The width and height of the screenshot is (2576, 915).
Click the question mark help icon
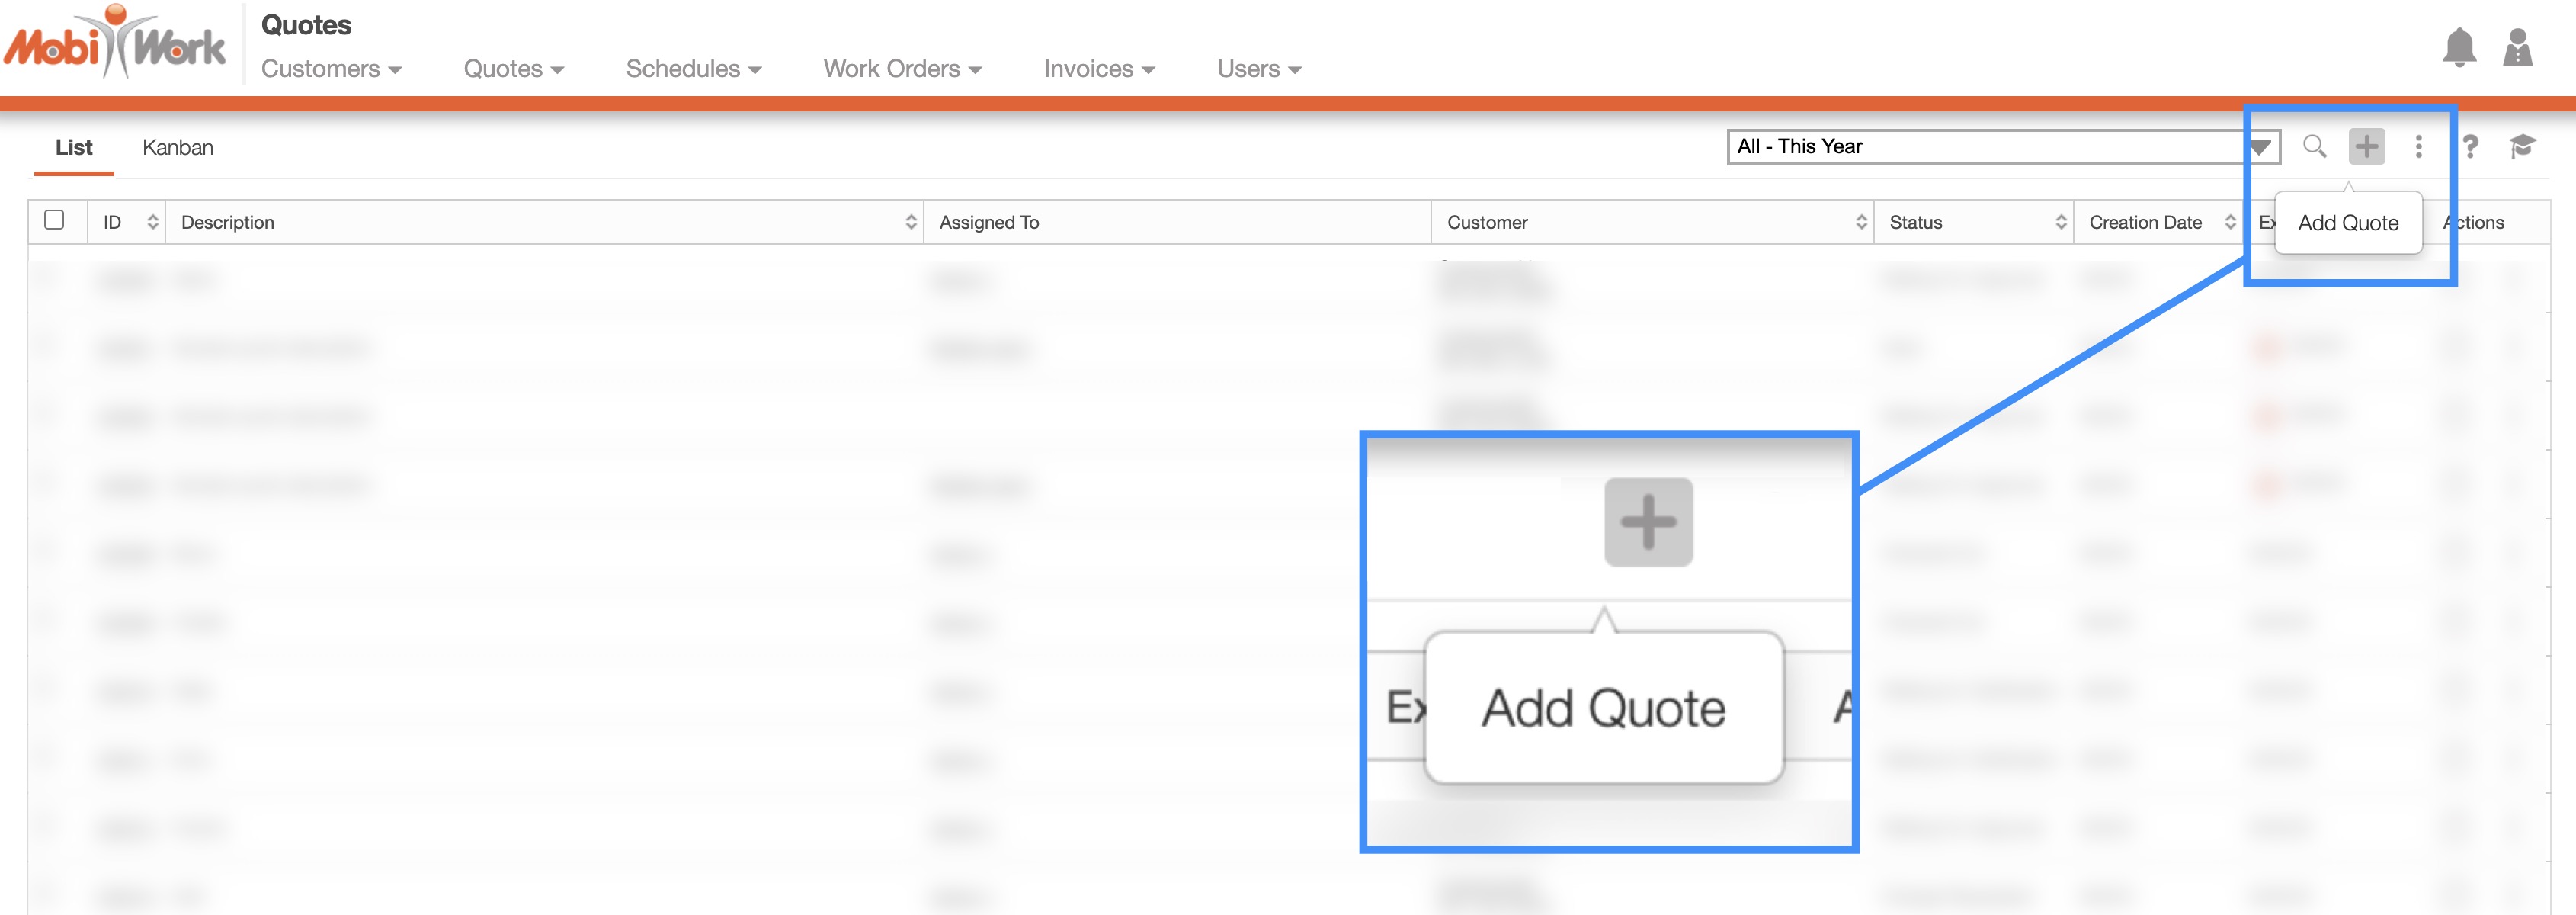[2470, 147]
